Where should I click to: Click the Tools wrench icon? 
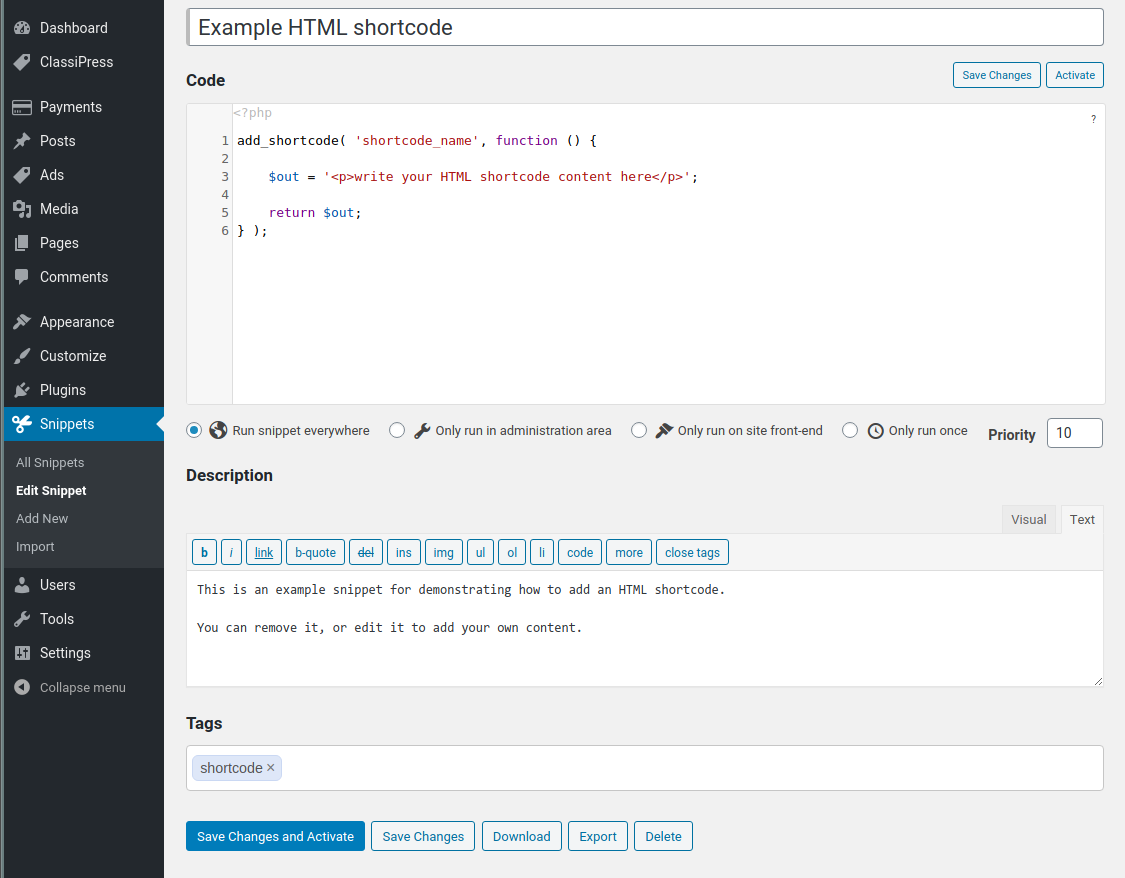(x=22, y=619)
